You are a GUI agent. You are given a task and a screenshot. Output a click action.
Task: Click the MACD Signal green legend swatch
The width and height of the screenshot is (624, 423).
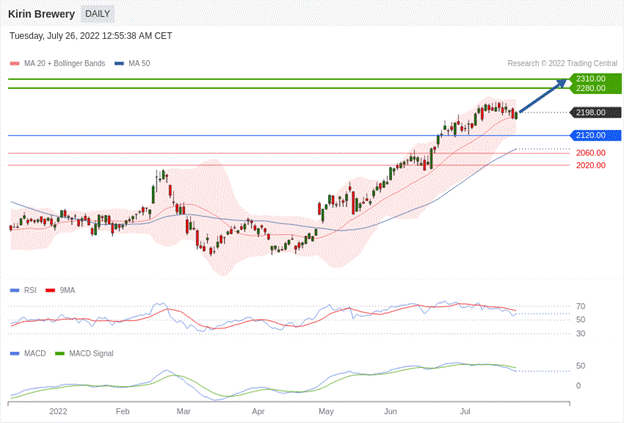pos(60,353)
